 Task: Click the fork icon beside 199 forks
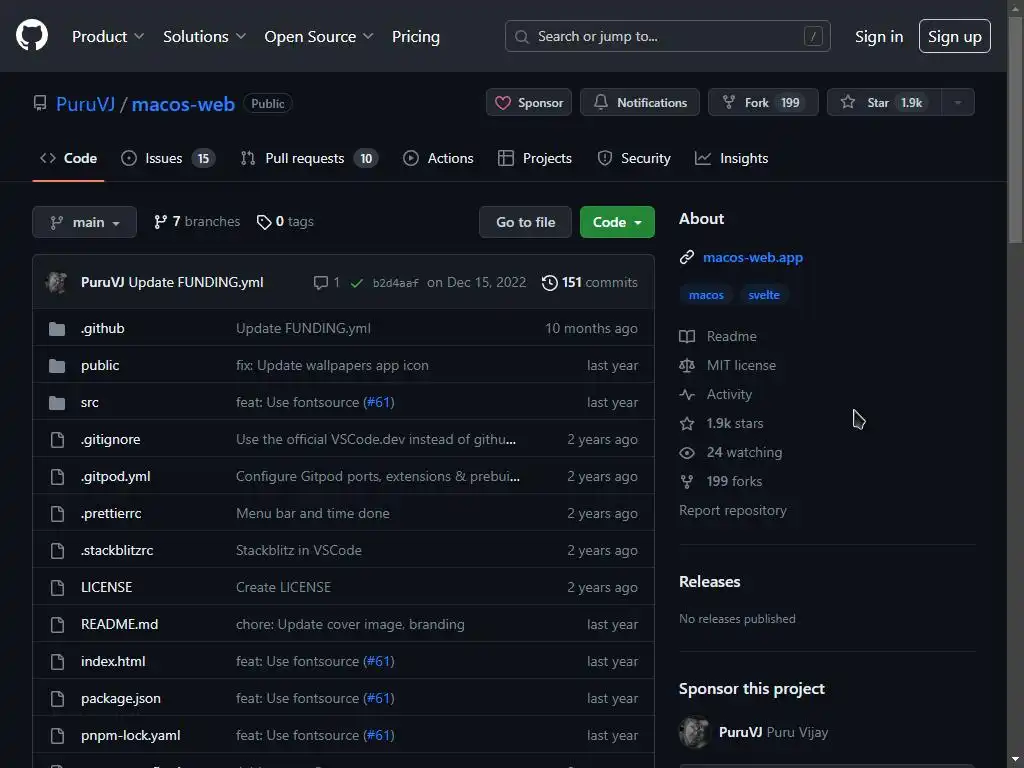pos(686,481)
